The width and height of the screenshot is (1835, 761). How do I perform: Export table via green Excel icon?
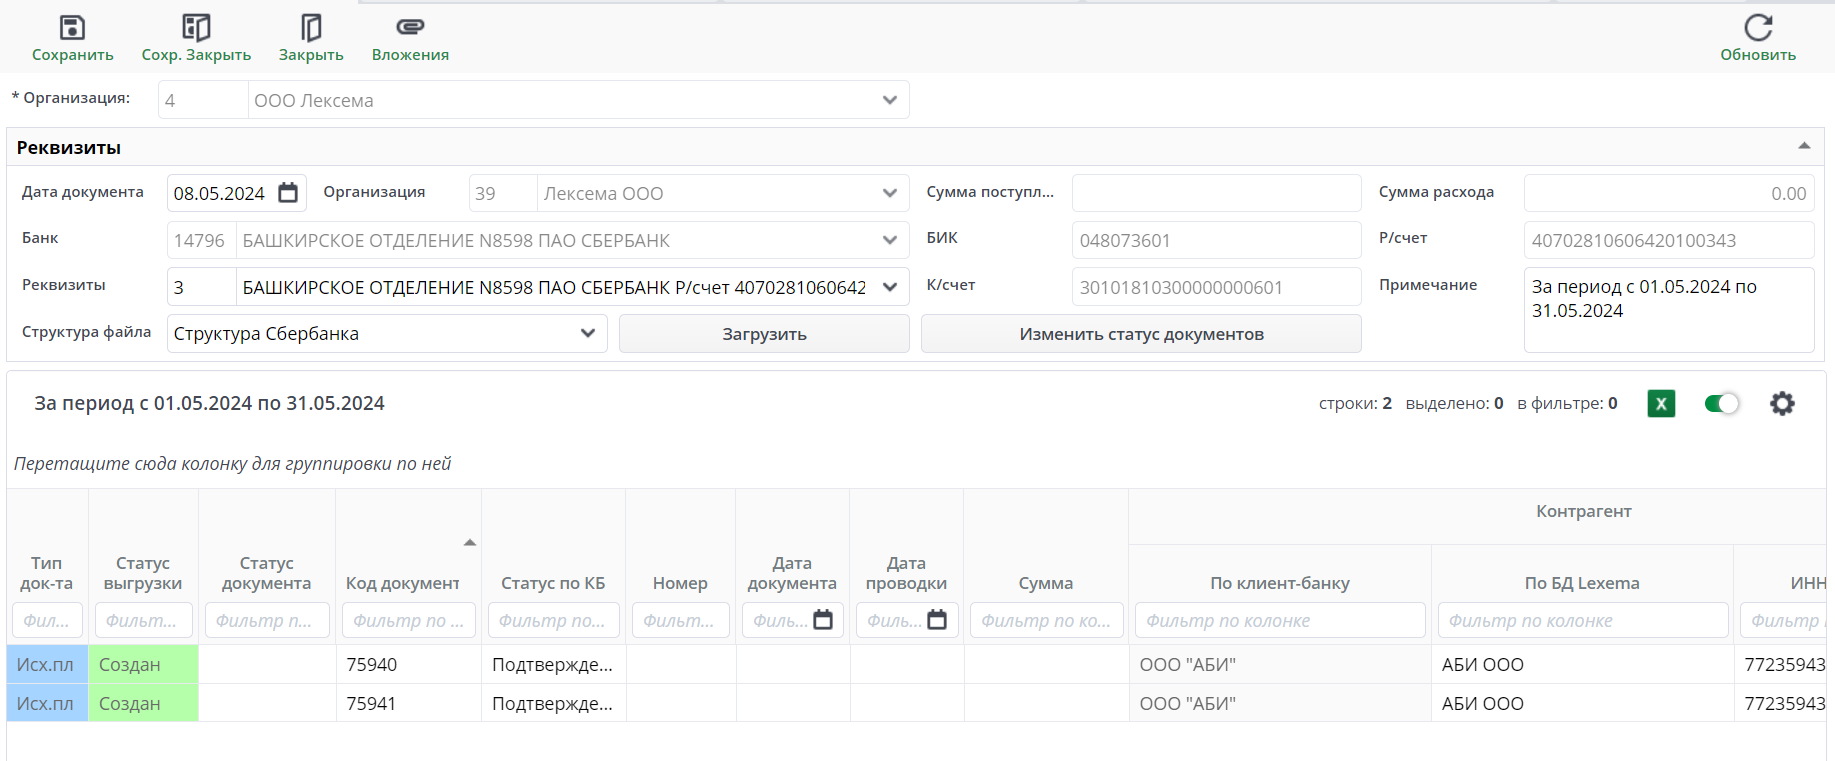click(x=1661, y=404)
